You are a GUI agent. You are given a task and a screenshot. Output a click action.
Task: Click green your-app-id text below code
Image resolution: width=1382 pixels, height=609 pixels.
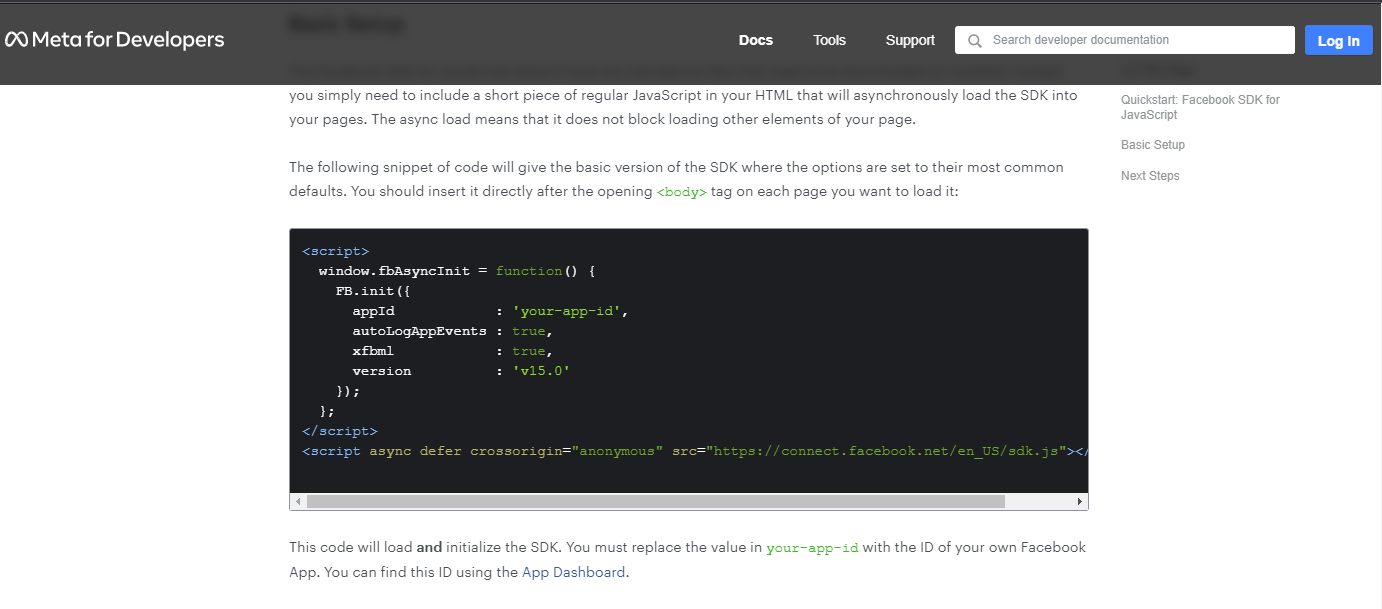812,548
